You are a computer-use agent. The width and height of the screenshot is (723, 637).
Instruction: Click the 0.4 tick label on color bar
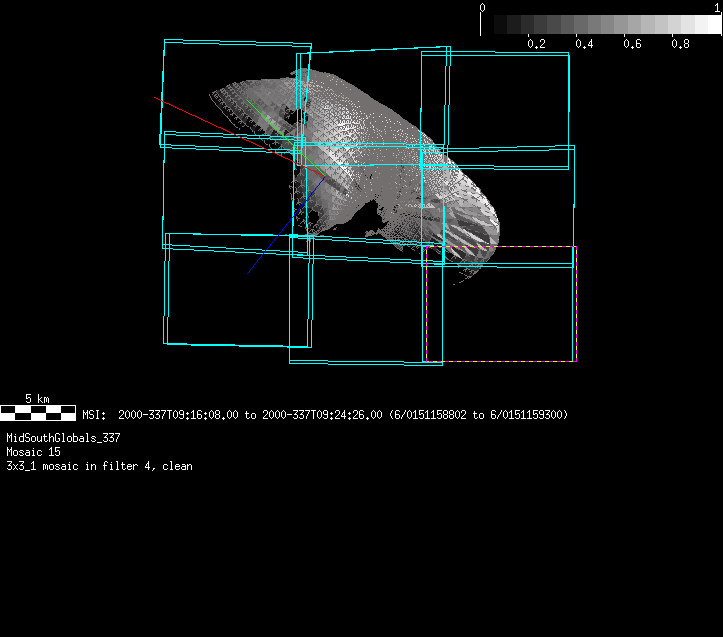click(x=584, y=44)
